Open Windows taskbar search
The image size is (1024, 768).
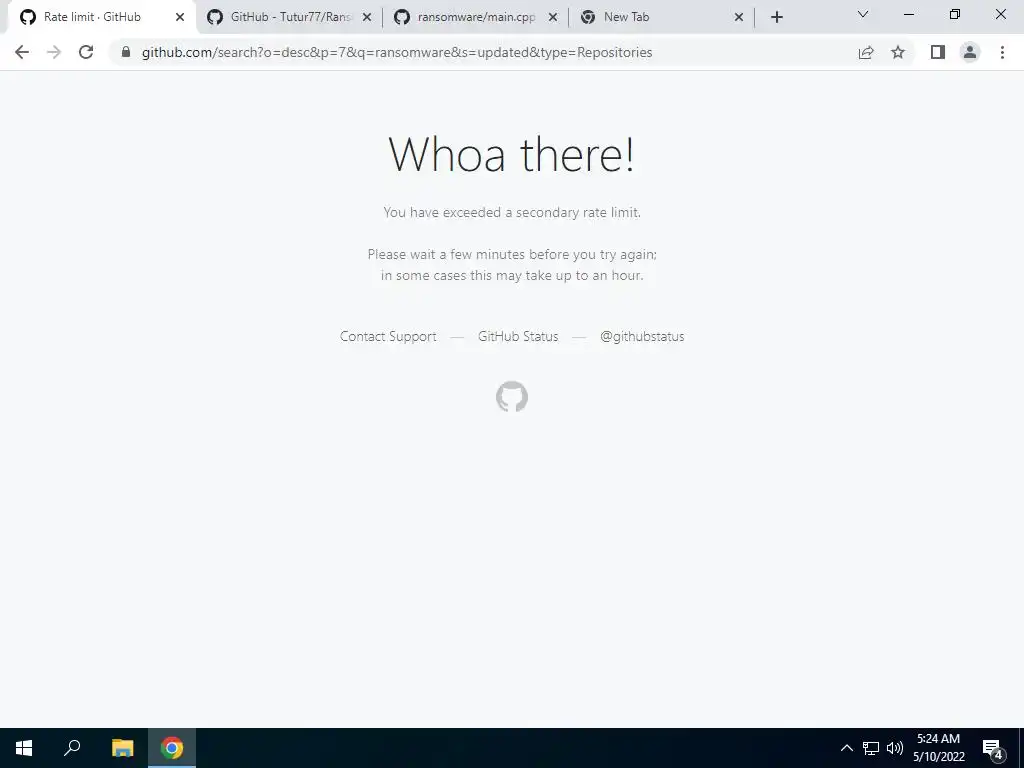72,748
